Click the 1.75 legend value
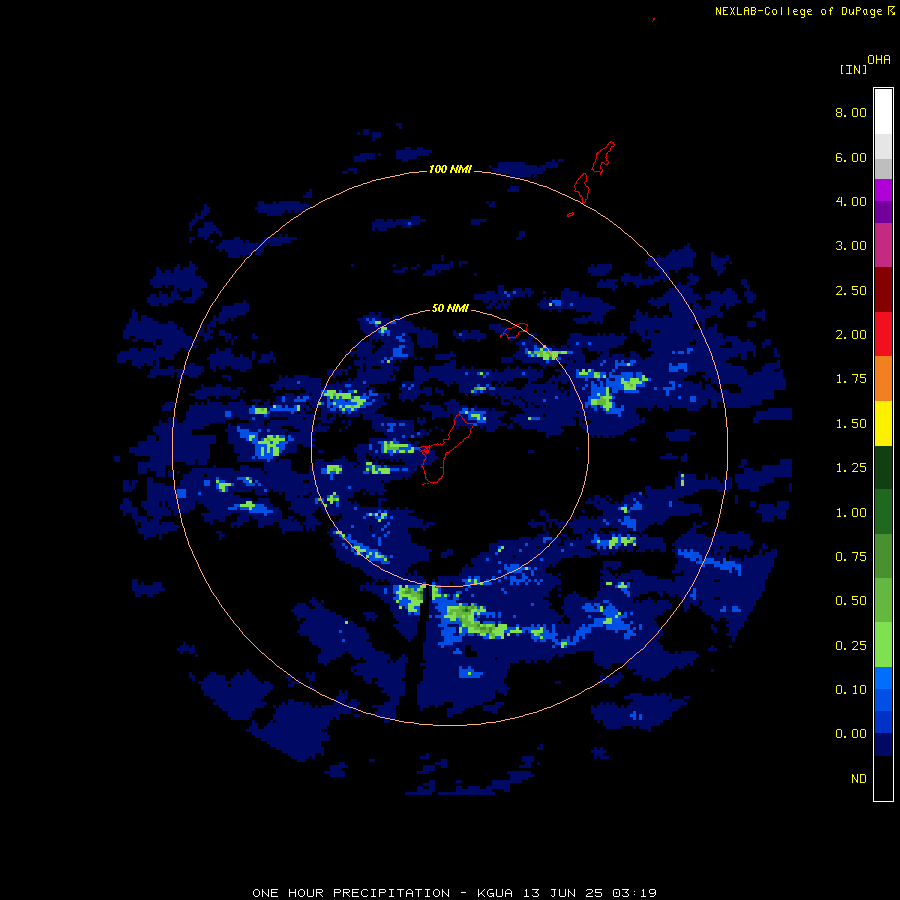The height and width of the screenshot is (900, 900). (x=851, y=379)
